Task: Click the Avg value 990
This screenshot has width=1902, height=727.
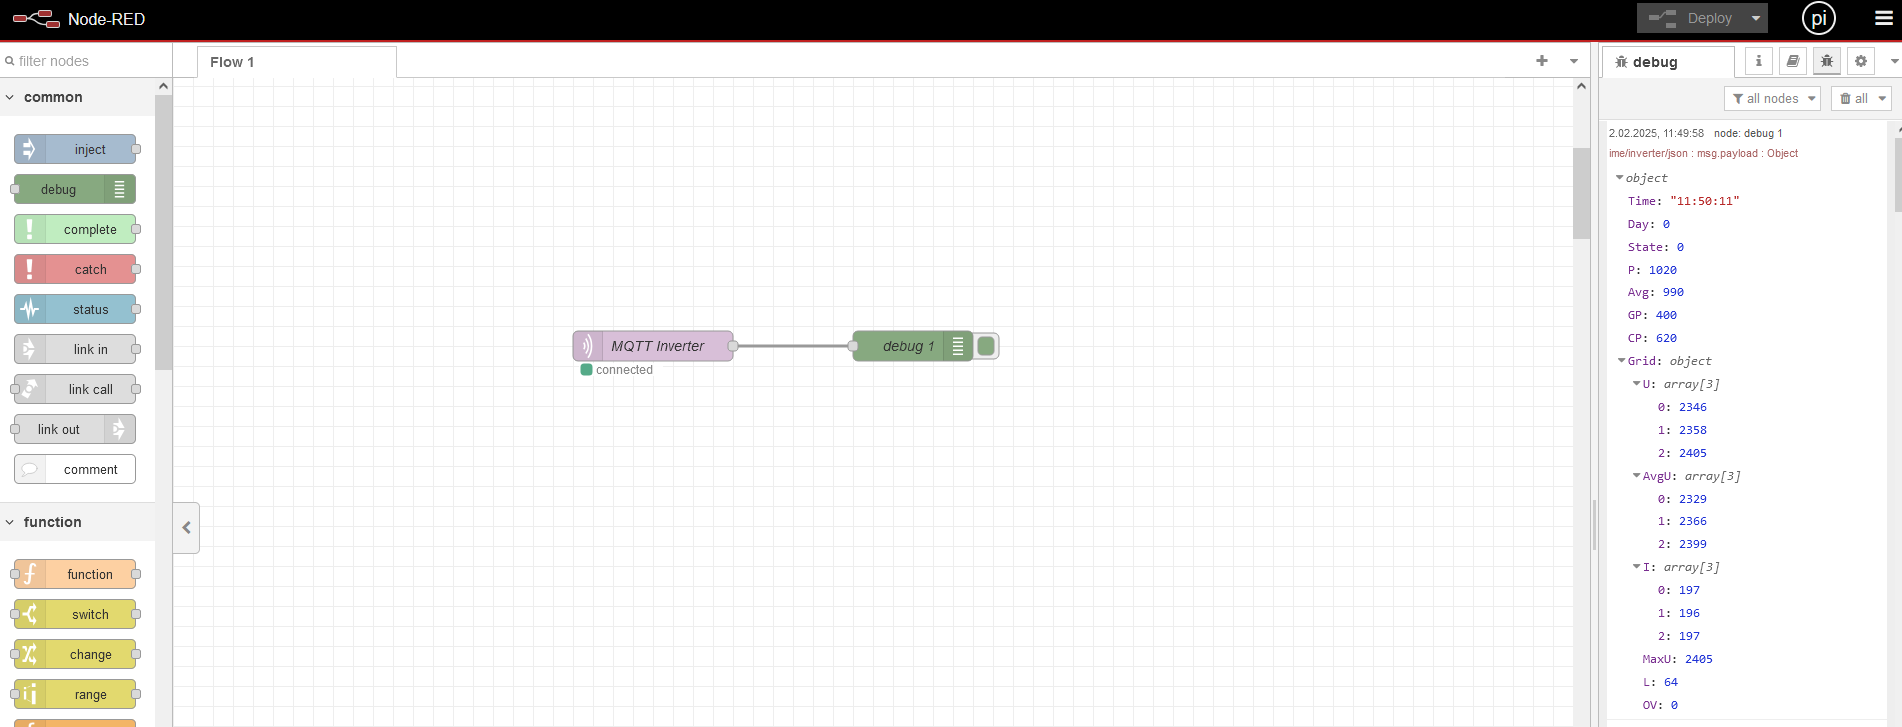Action: point(1673,292)
